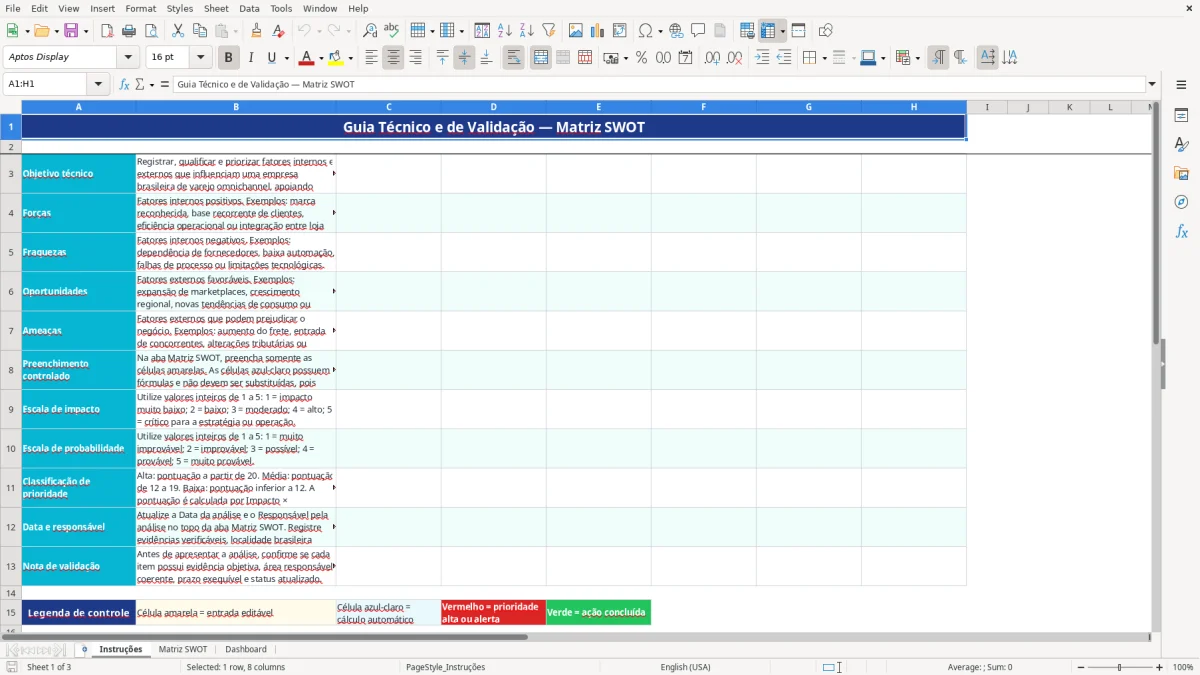Toggle Center Horizontally alignment

click(393, 57)
